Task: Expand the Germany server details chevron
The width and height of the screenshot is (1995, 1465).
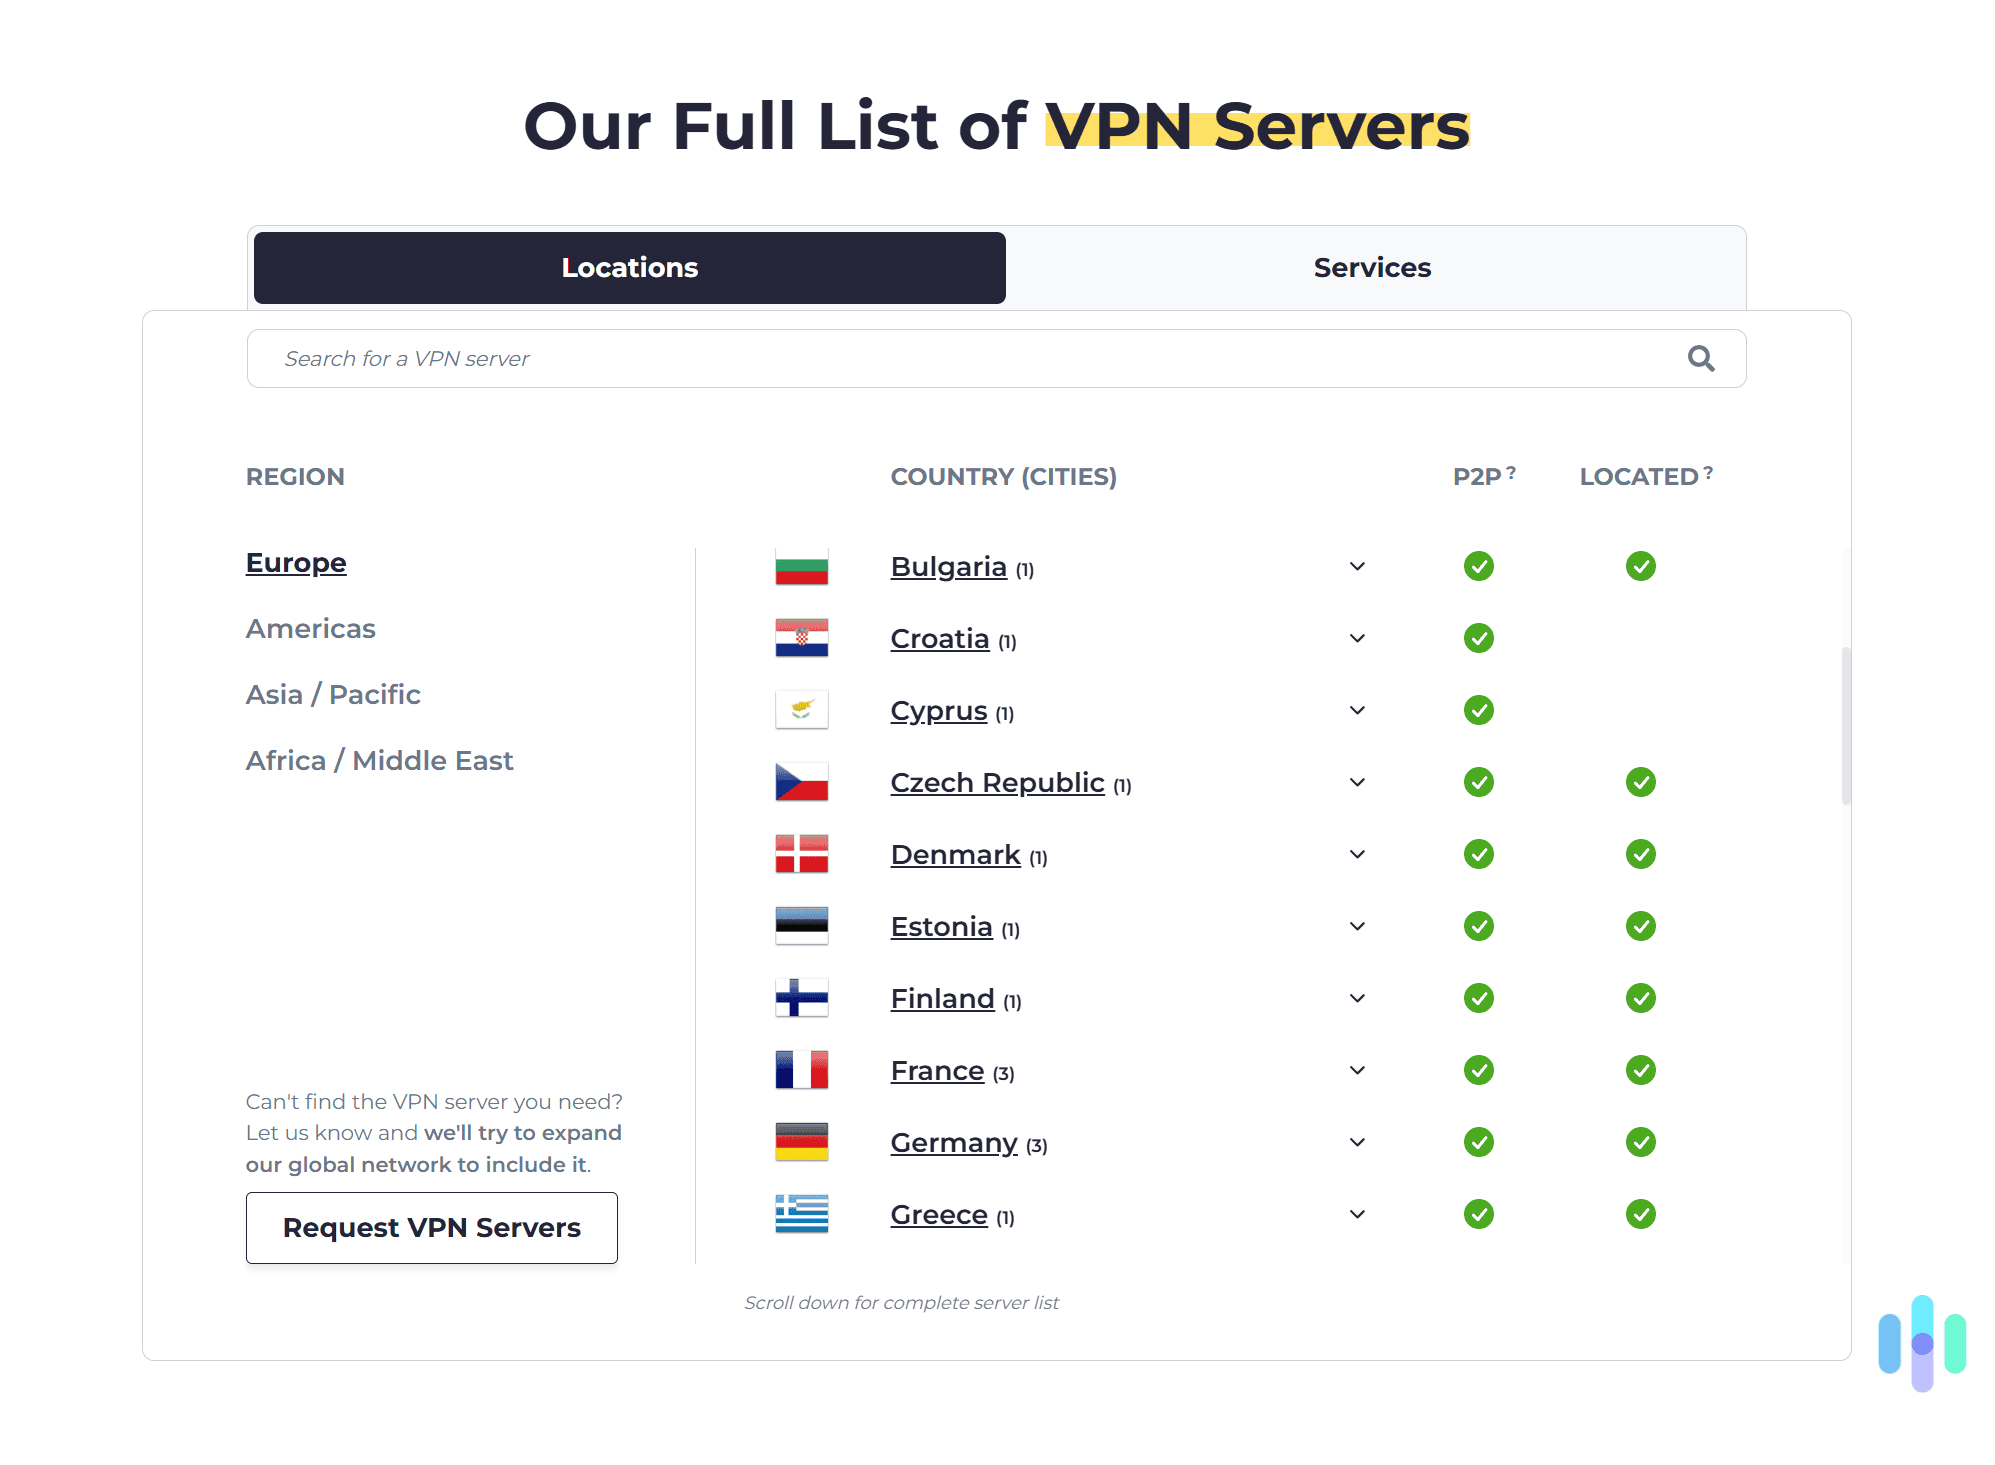Action: pos(1357,1141)
